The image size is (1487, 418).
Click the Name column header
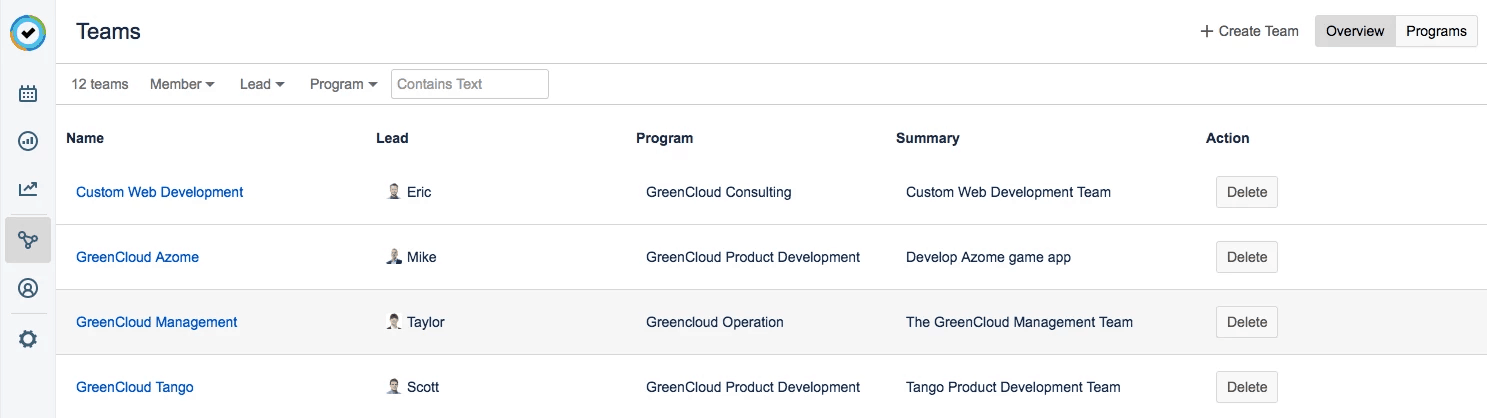pyautogui.click(x=85, y=138)
